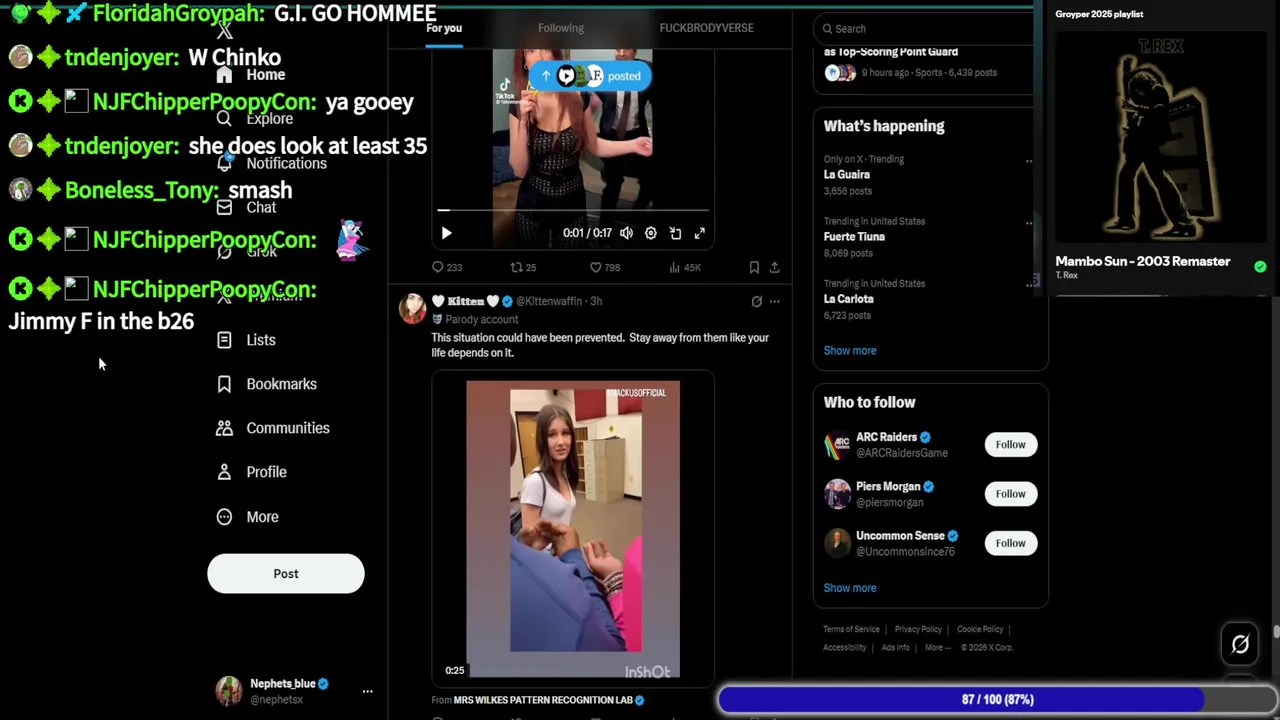Click the white Post button
The width and height of the screenshot is (1280, 720).
286,574
